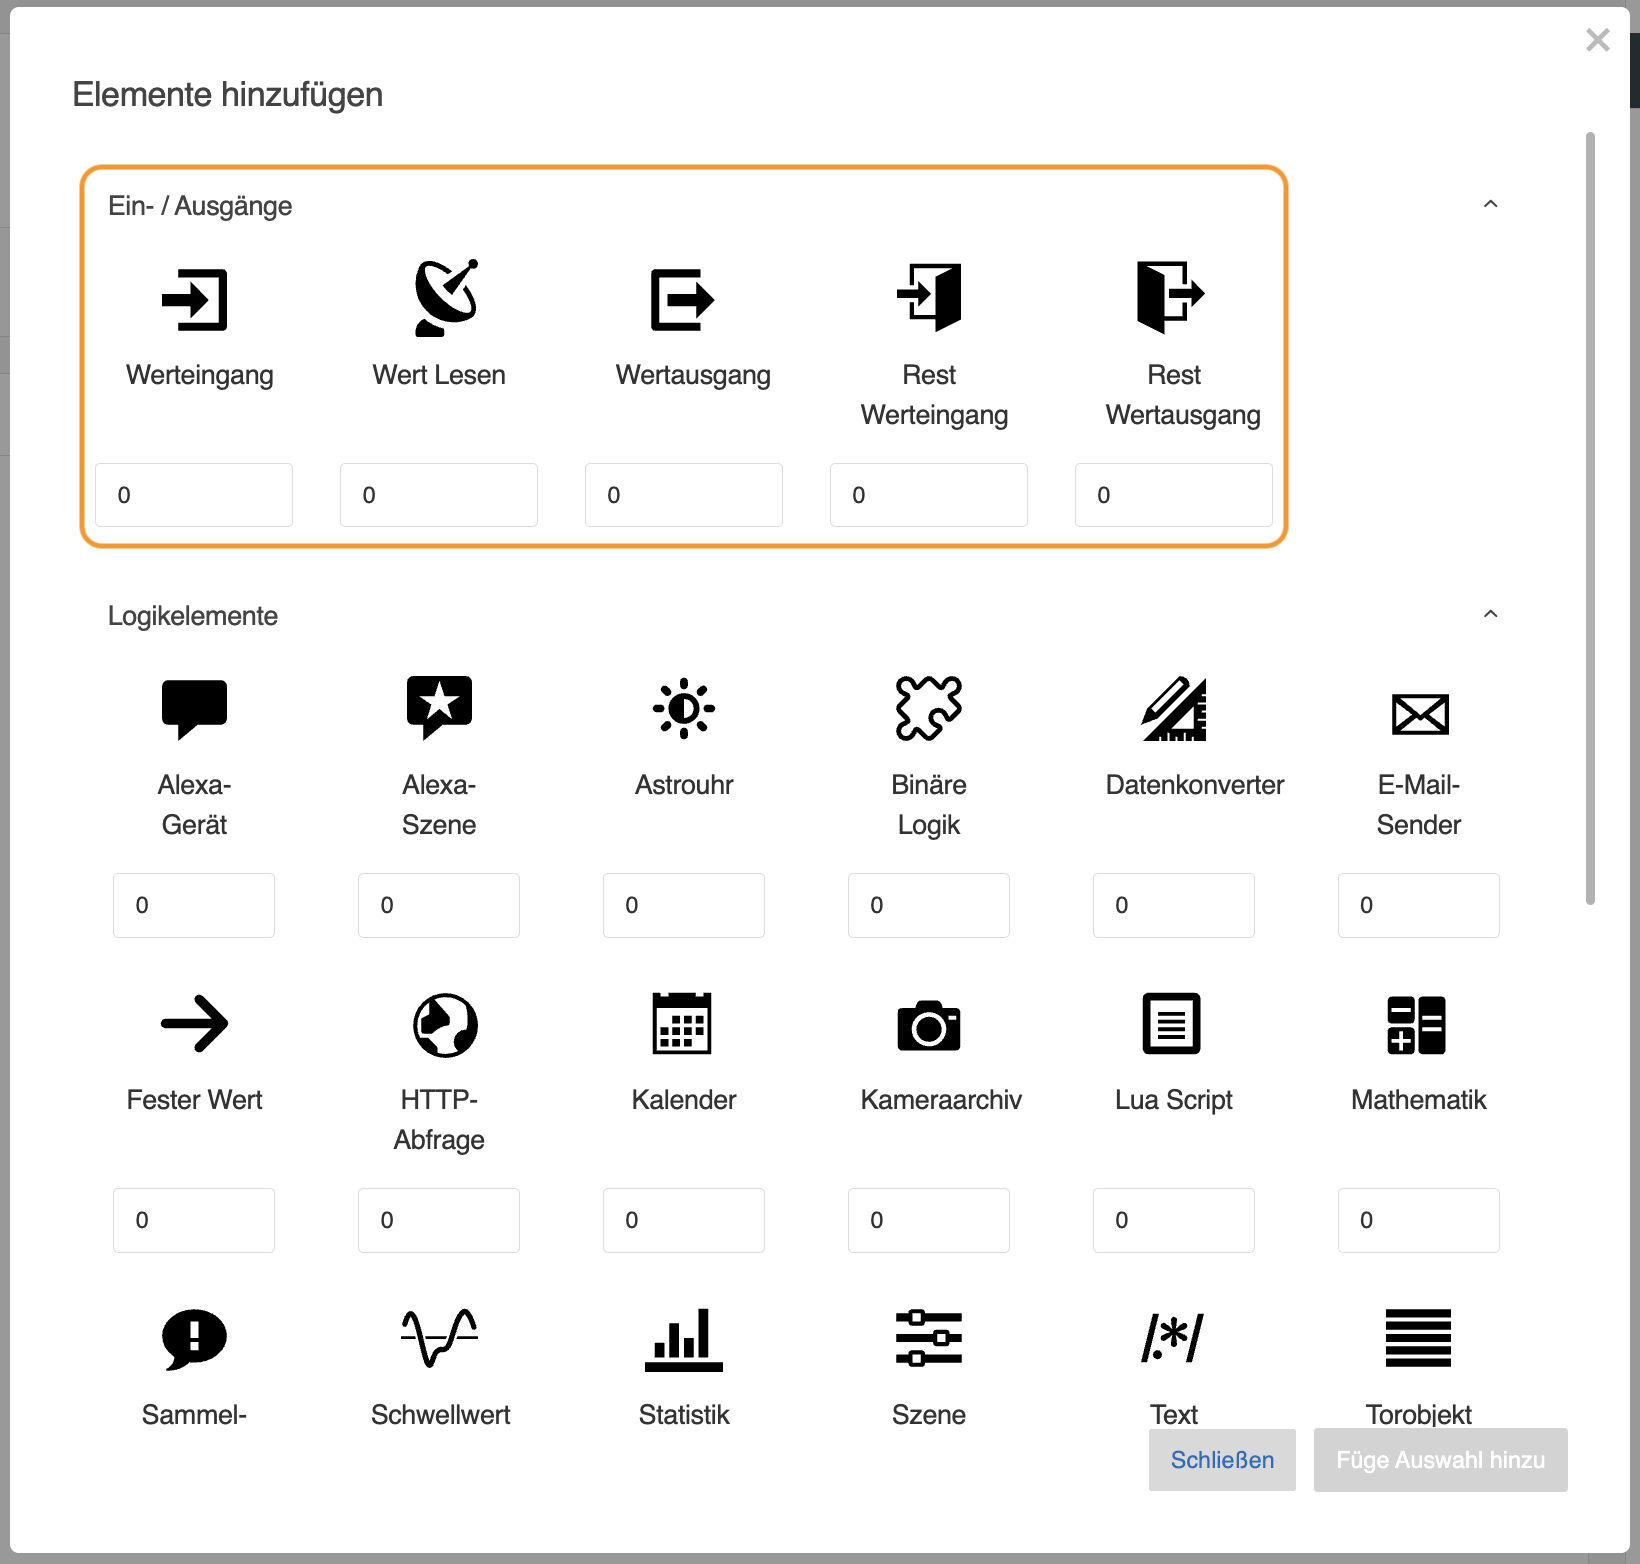Screen dimensions: 1640x1564
Task: Click the Datenkonverter ruler icon
Action: click(1175, 709)
